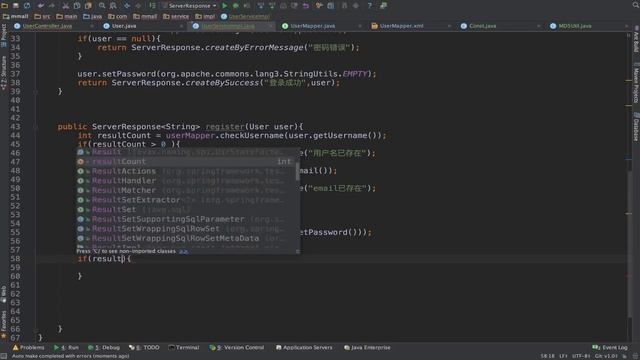Click the Revert purple arrow icon

[x=306, y=6]
